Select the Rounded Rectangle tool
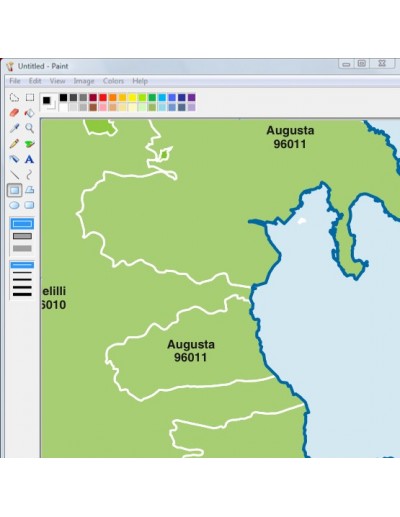This screenshot has width=400, height=517. pyautogui.click(x=30, y=205)
